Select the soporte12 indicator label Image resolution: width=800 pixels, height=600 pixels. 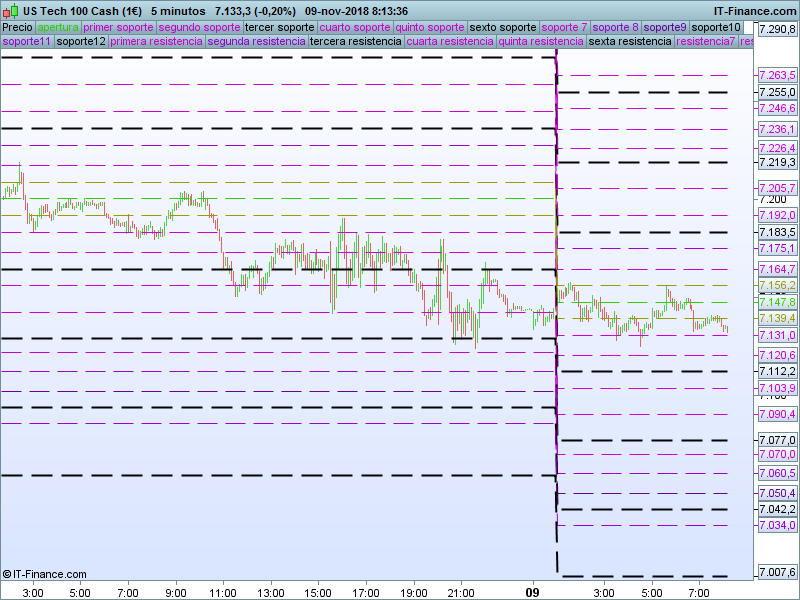(x=81, y=42)
